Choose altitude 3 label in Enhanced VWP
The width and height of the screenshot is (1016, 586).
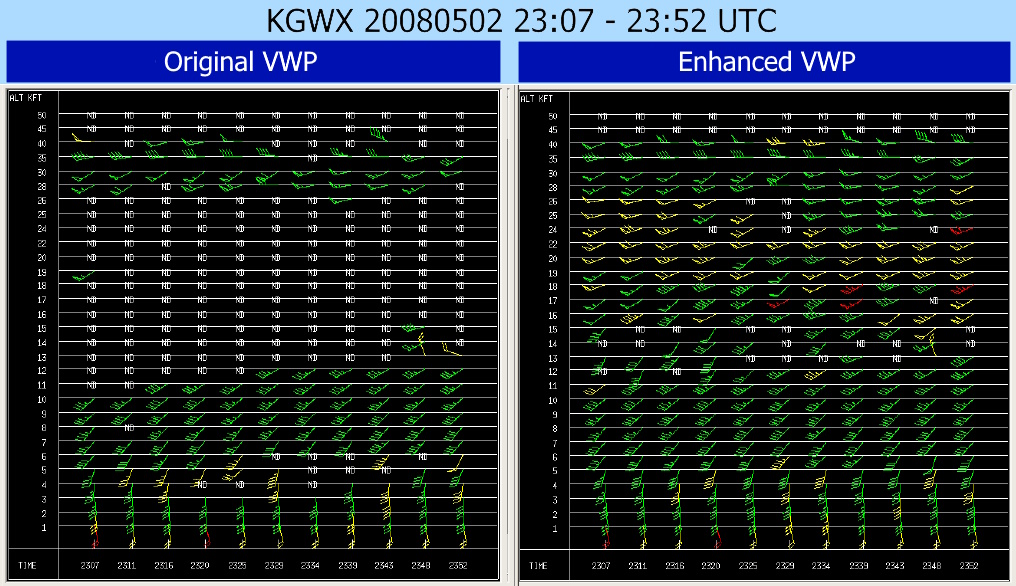[555, 500]
